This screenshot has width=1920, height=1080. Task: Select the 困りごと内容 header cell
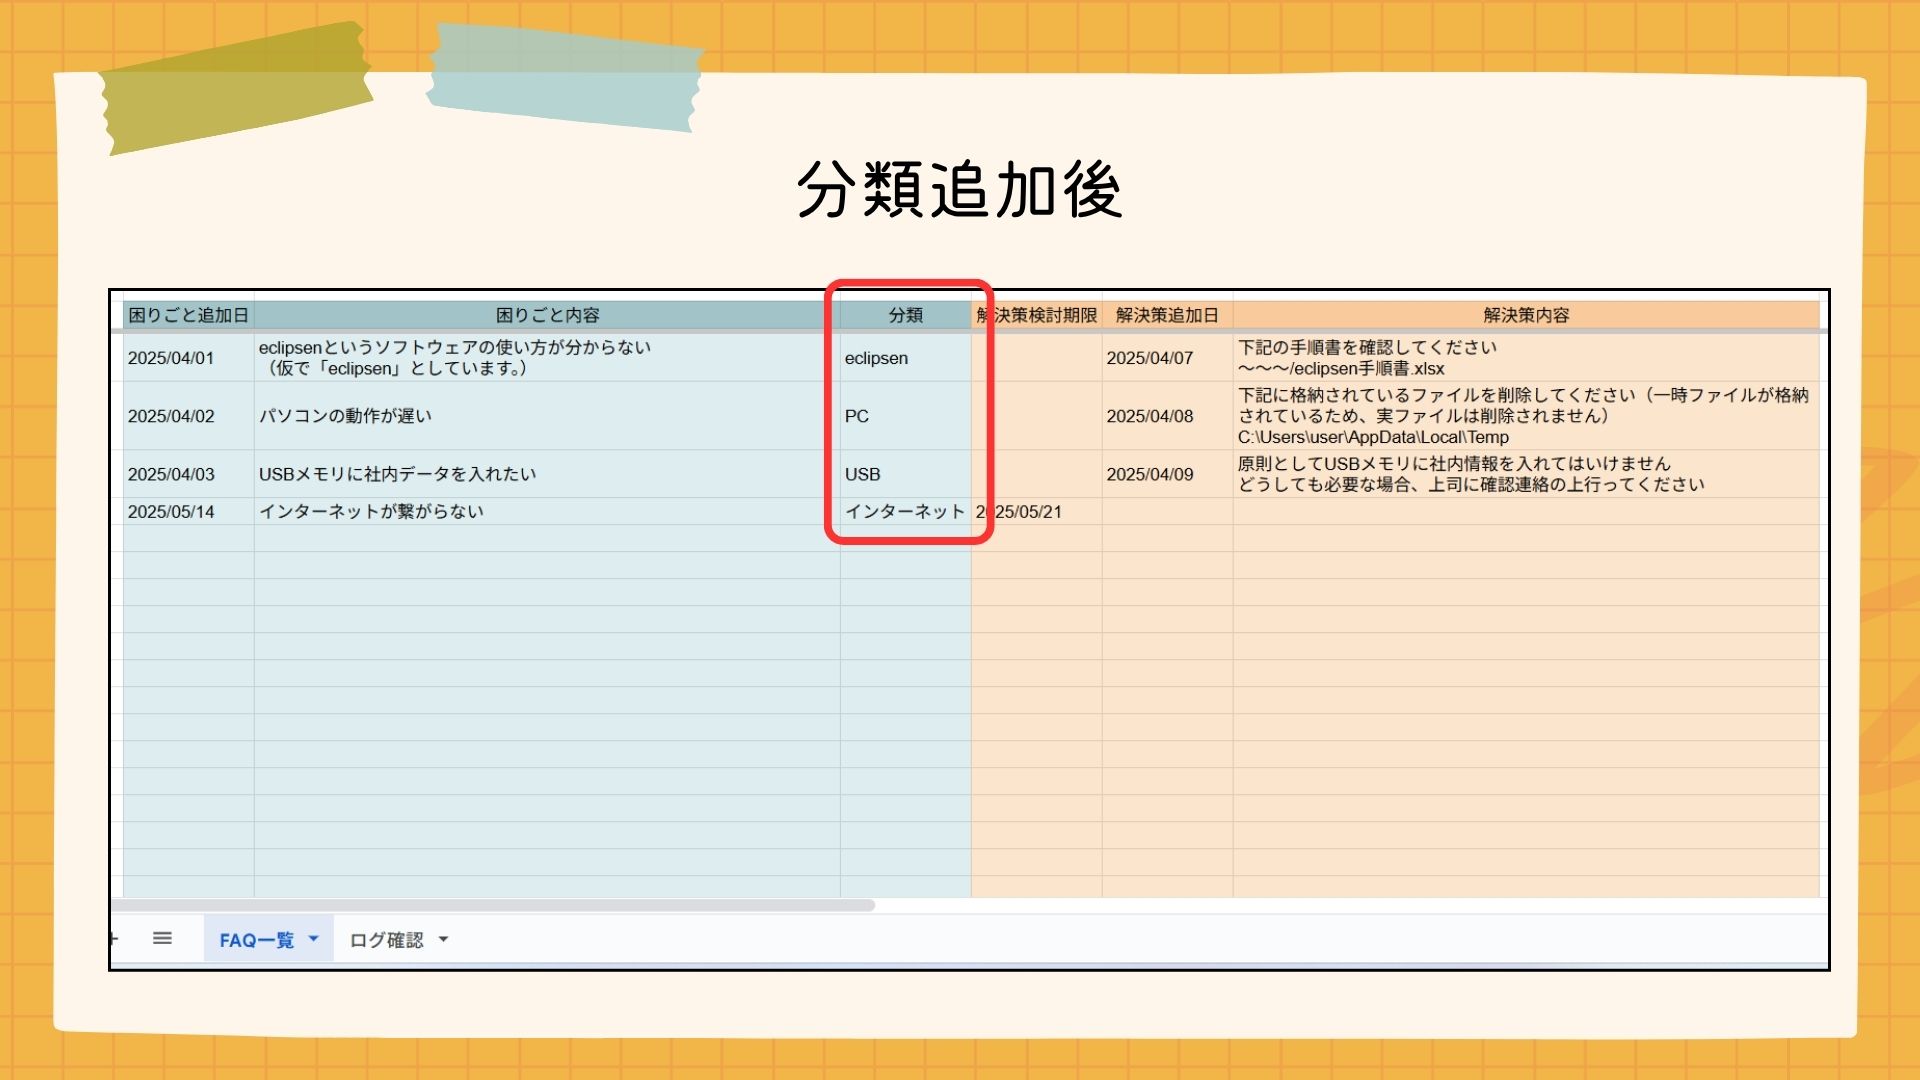coord(547,315)
